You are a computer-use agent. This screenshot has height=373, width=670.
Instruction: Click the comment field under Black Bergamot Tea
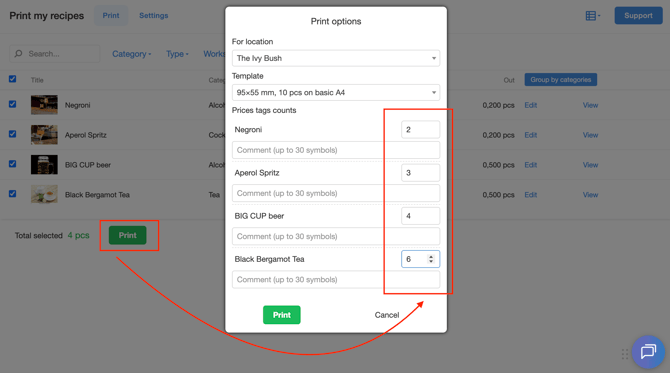(336, 279)
